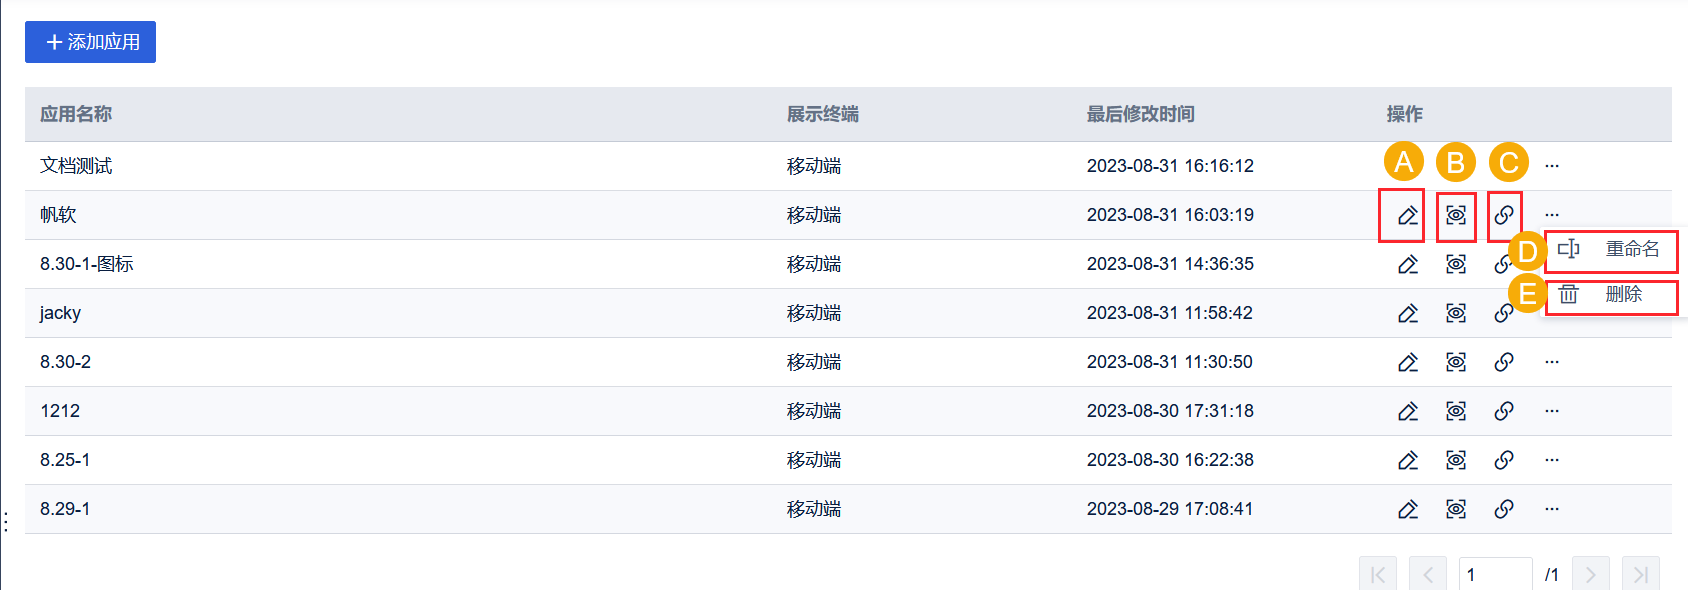Edit the 1212 application

click(1408, 411)
